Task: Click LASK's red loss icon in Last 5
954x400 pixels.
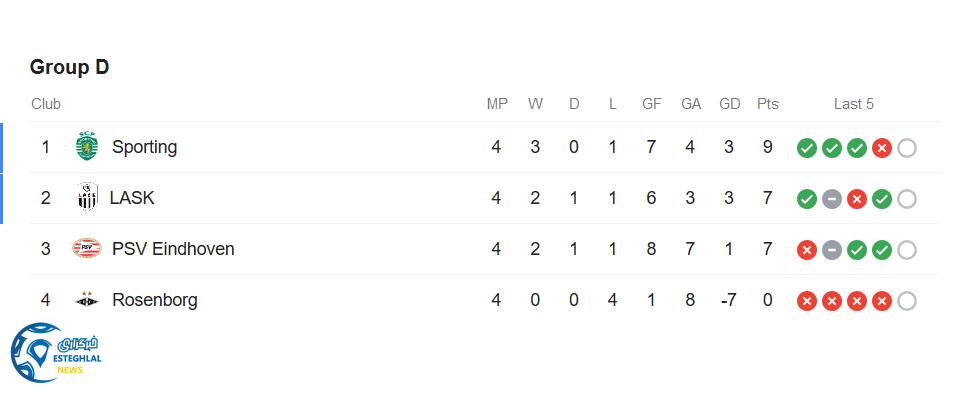Action: click(x=856, y=199)
